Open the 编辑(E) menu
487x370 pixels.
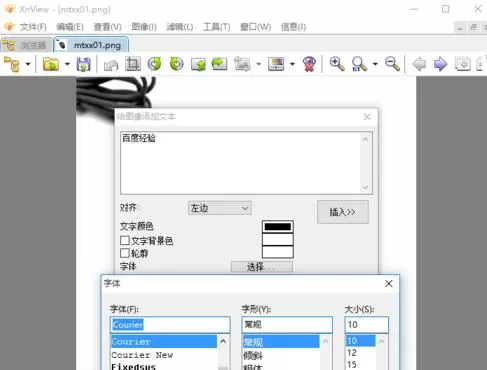click(70, 27)
